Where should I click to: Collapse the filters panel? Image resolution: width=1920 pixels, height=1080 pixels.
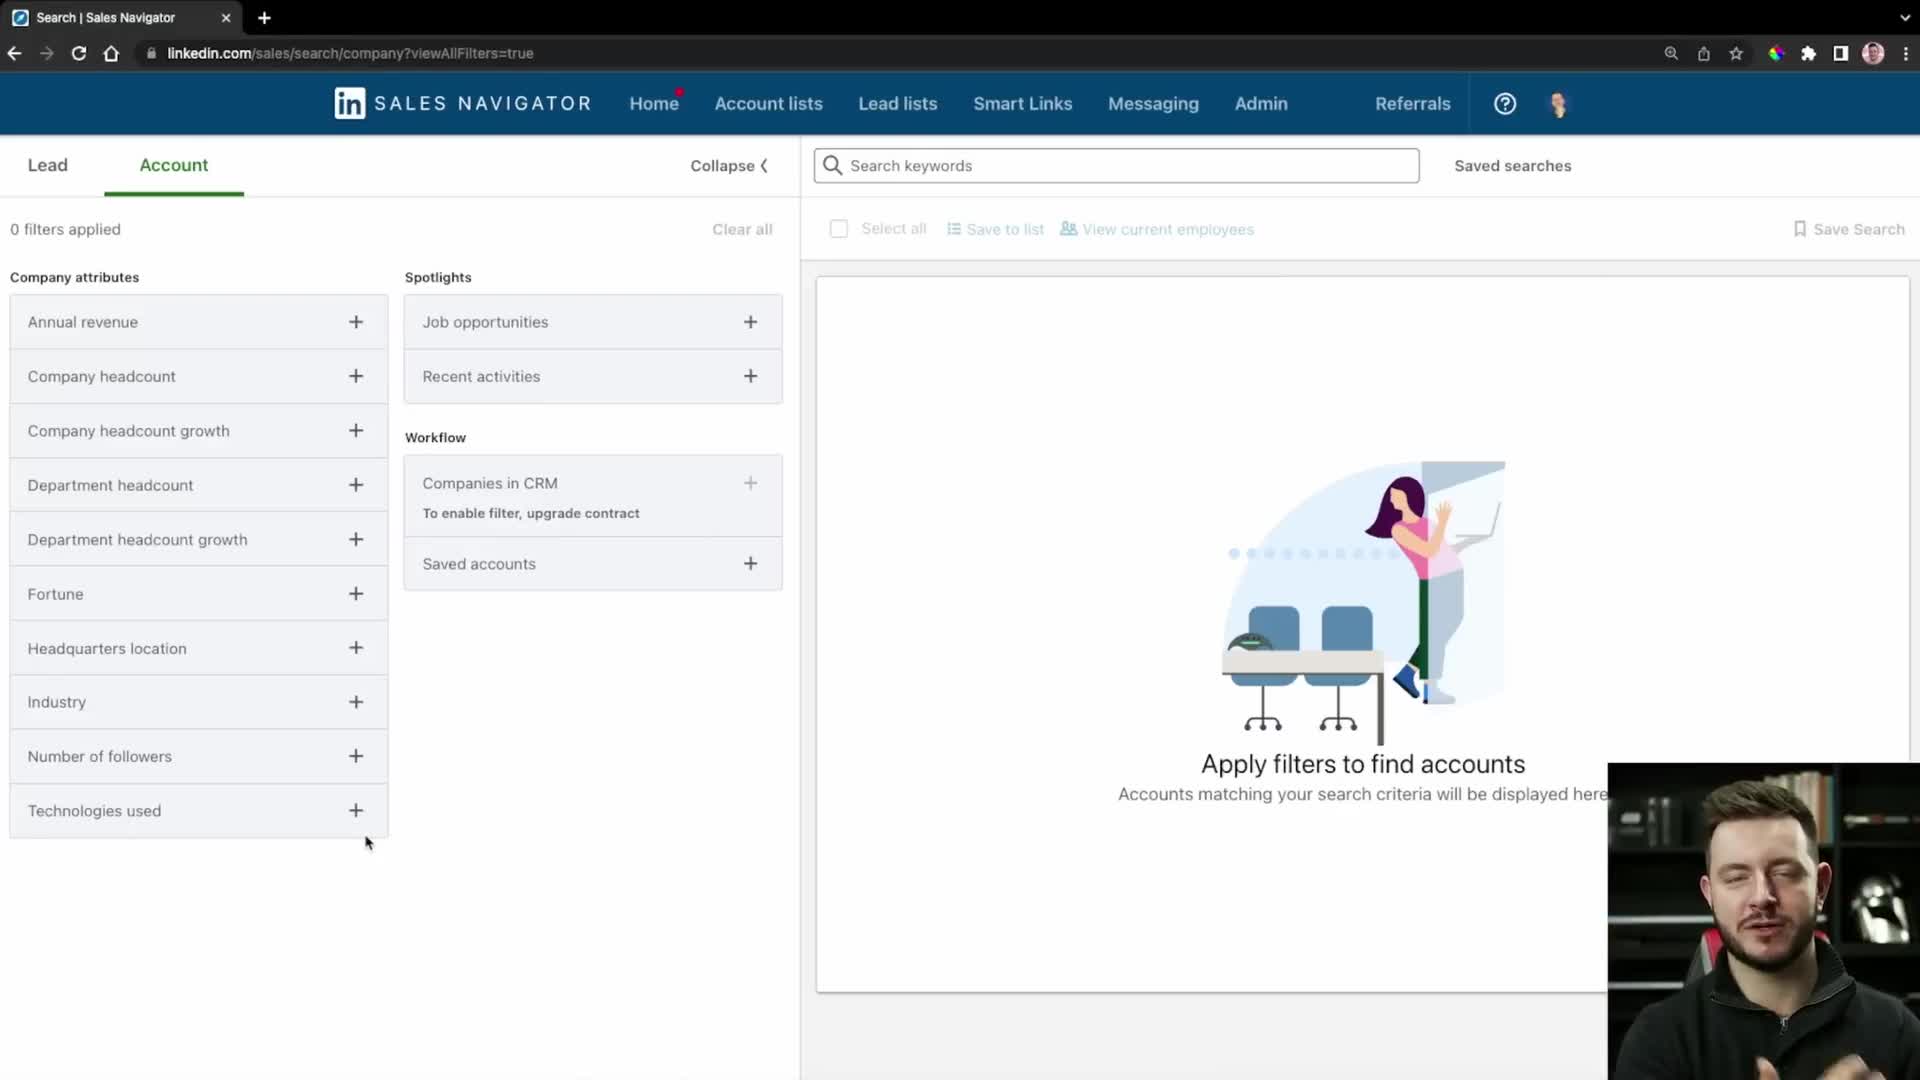tap(729, 166)
